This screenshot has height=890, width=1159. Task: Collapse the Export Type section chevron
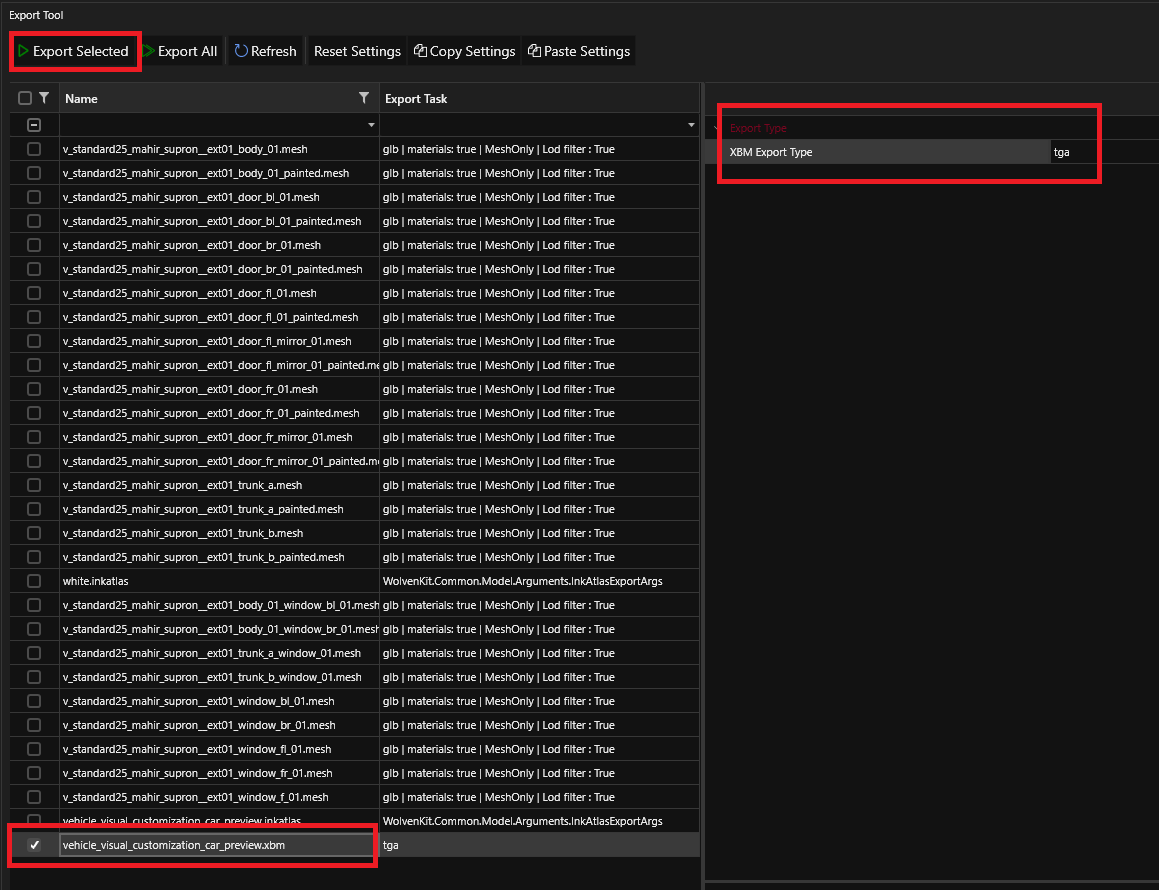[717, 128]
